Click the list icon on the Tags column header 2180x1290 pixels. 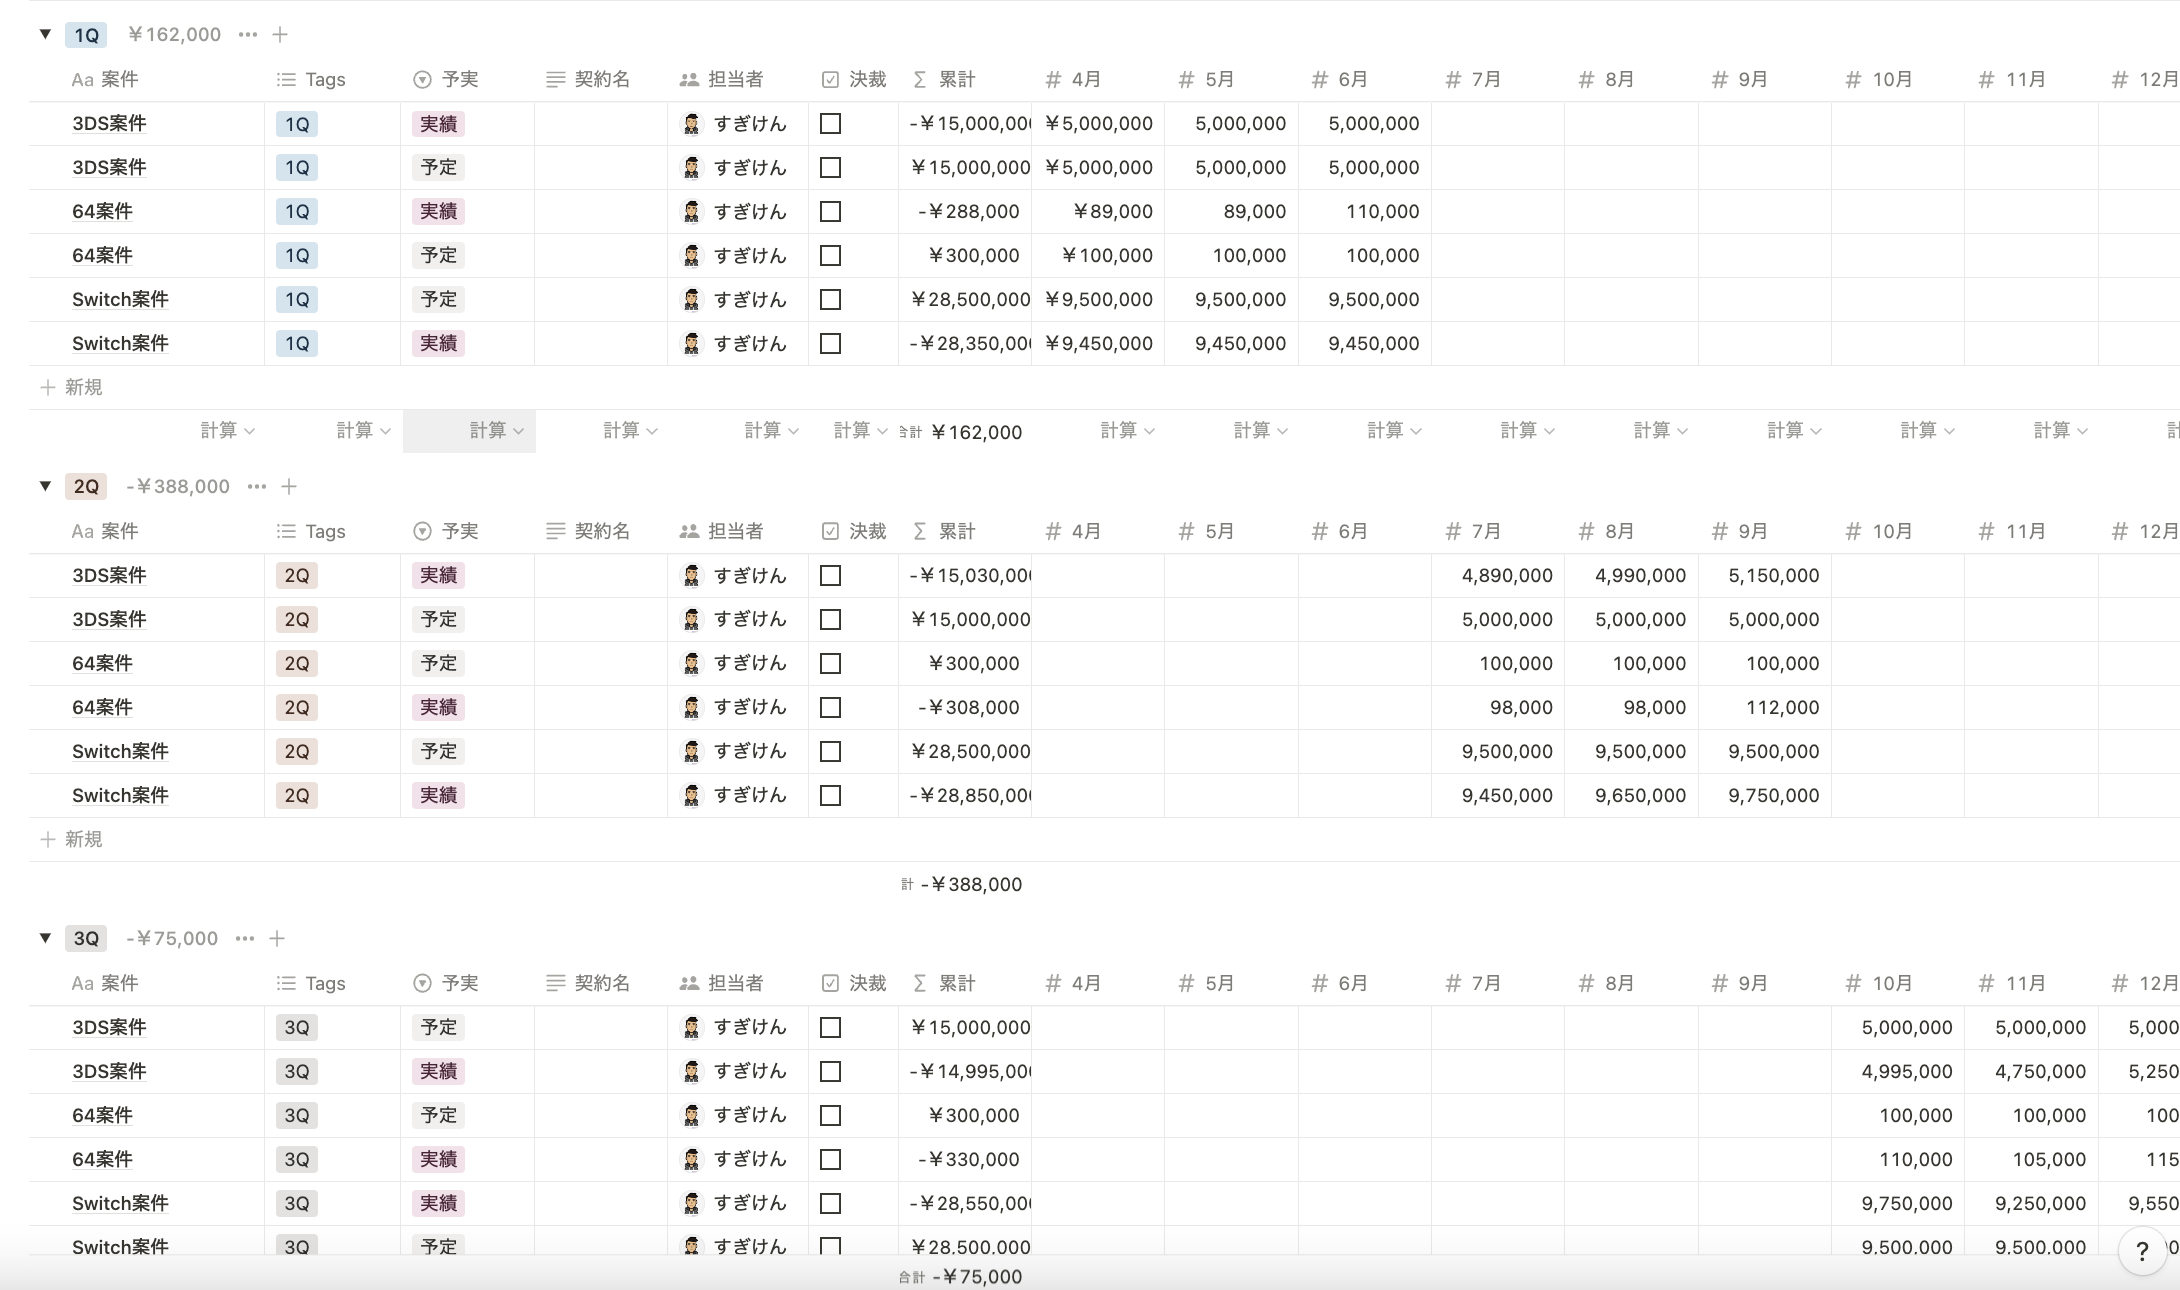(x=286, y=80)
